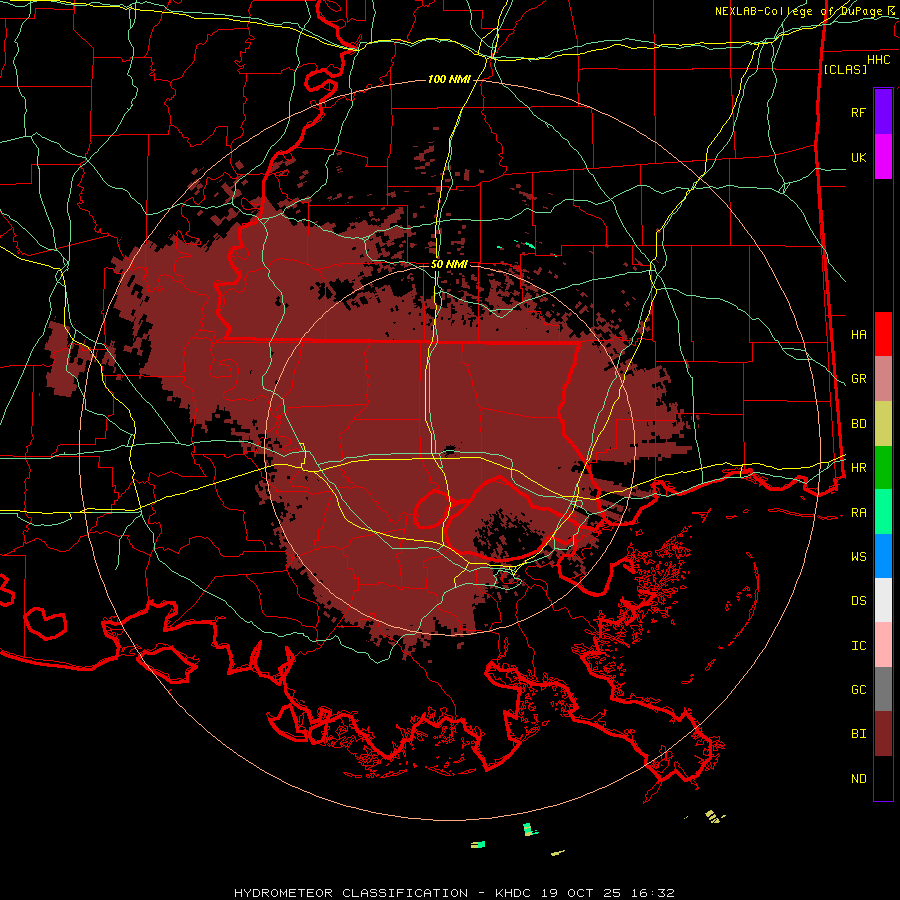Image resolution: width=900 pixels, height=900 pixels.
Task: Click the 'HYDROMETEOR CLASSIFICATION' caption text
Action: click(x=351, y=893)
